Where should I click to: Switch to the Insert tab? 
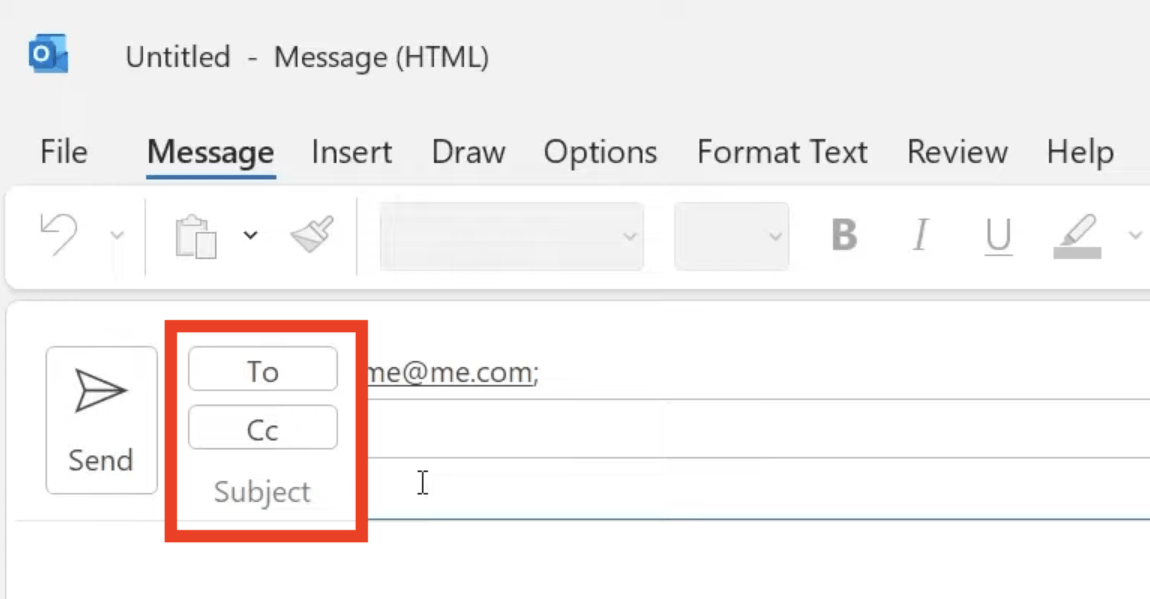click(x=352, y=152)
